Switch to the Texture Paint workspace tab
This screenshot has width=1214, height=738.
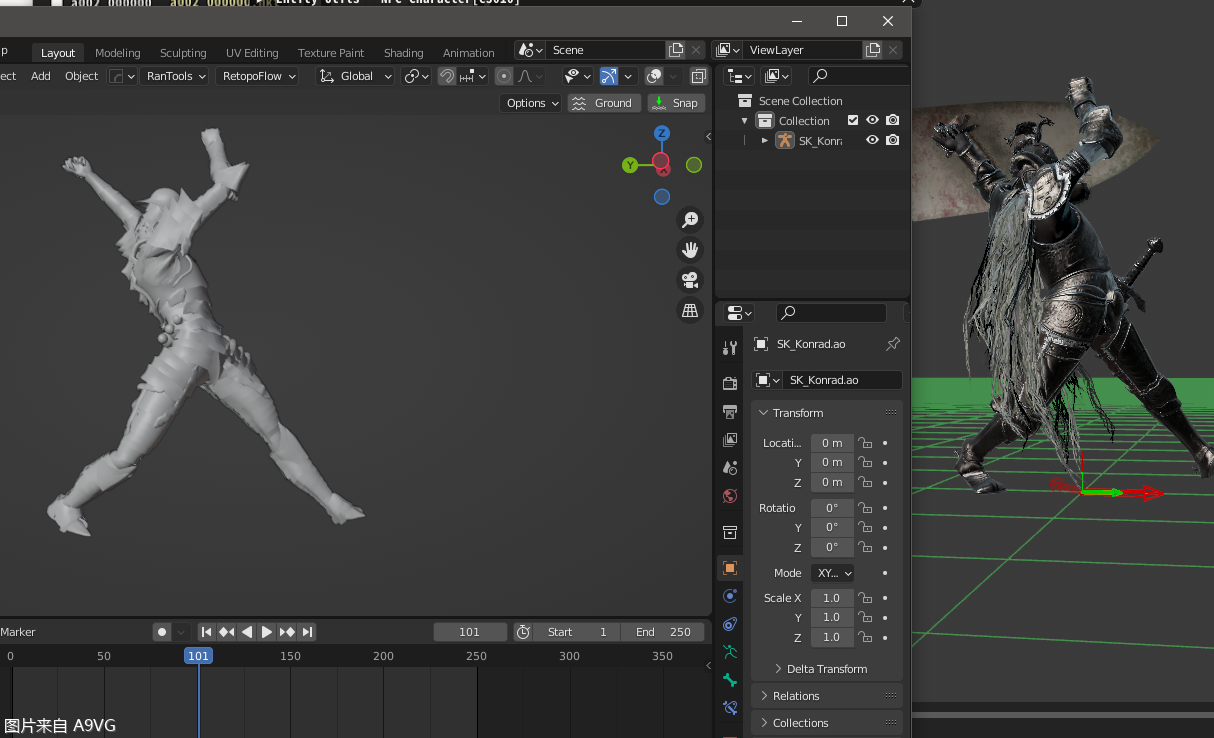click(331, 53)
